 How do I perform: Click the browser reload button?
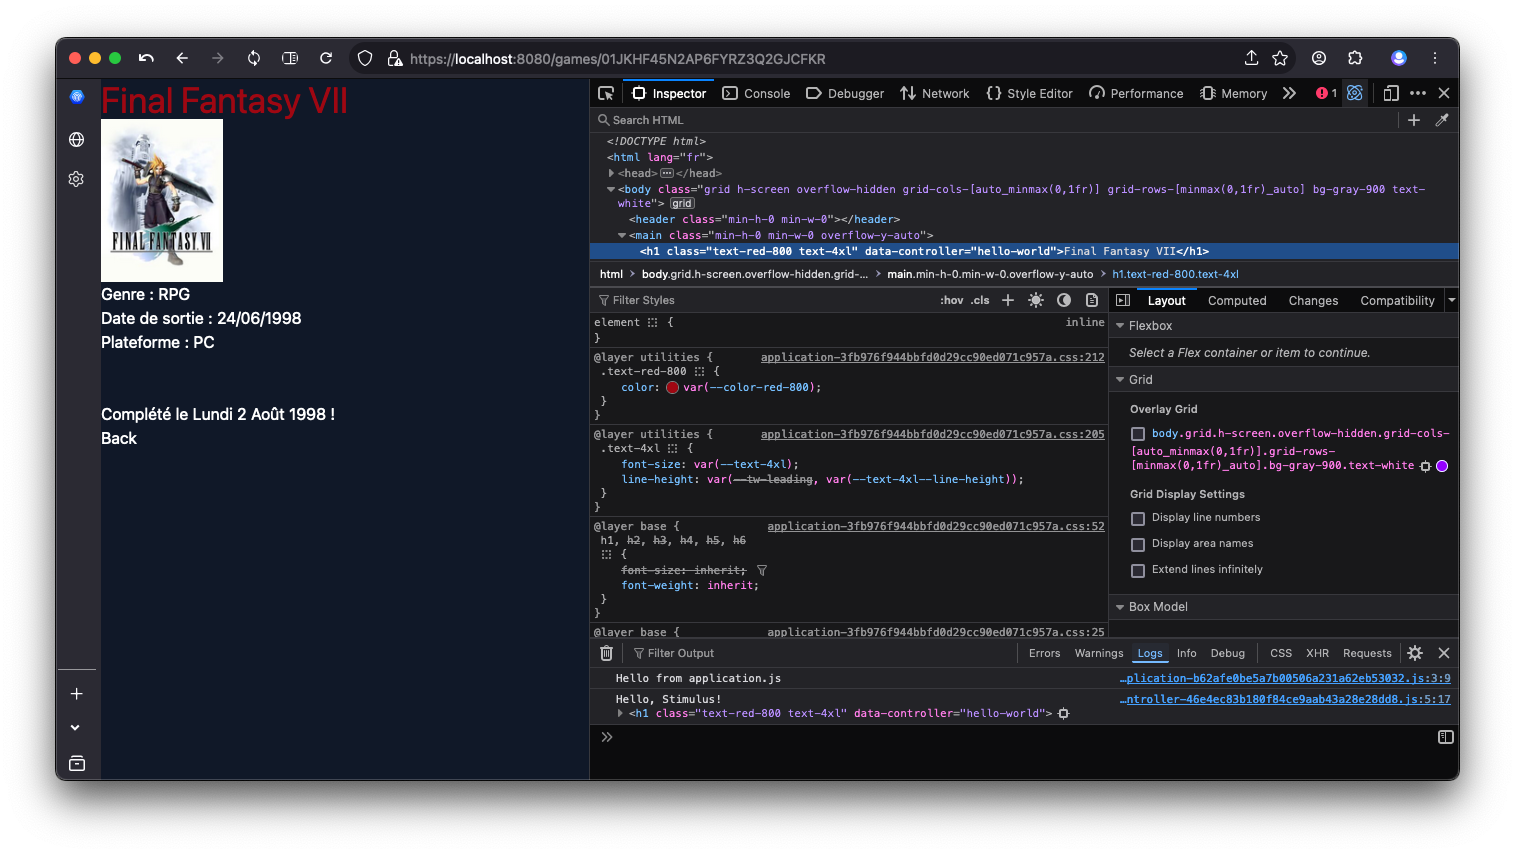pyautogui.click(x=326, y=58)
